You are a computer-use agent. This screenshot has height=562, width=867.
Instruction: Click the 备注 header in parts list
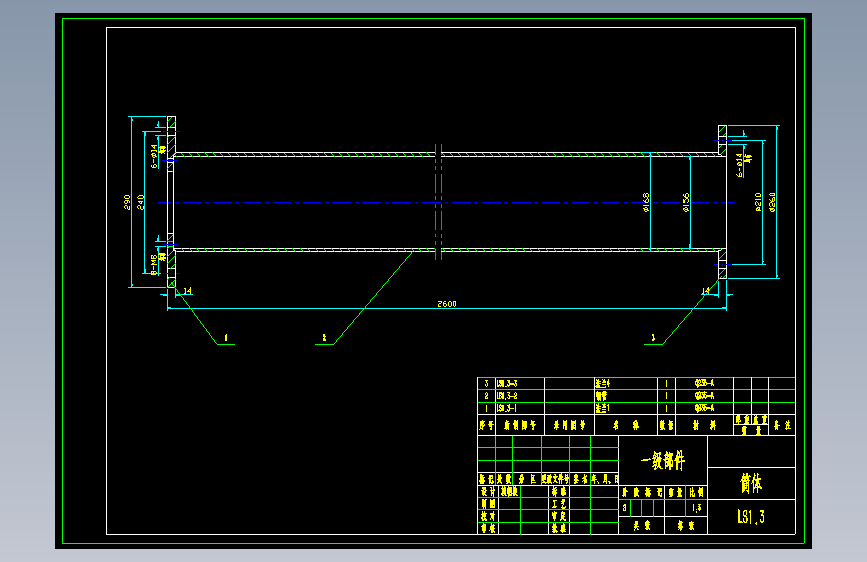(x=782, y=425)
